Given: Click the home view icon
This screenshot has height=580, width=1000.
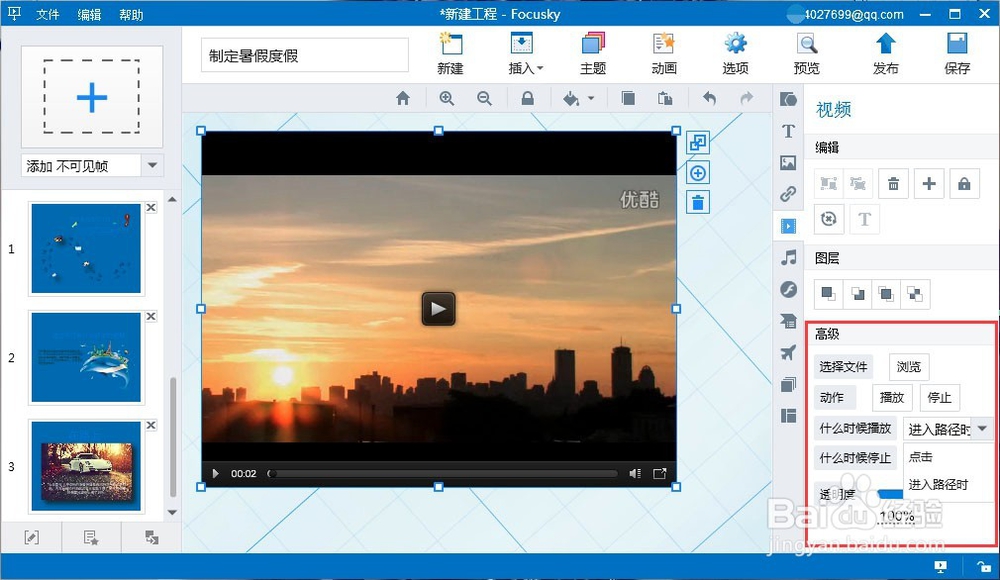Looking at the screenshot, I should coord(402,98).
